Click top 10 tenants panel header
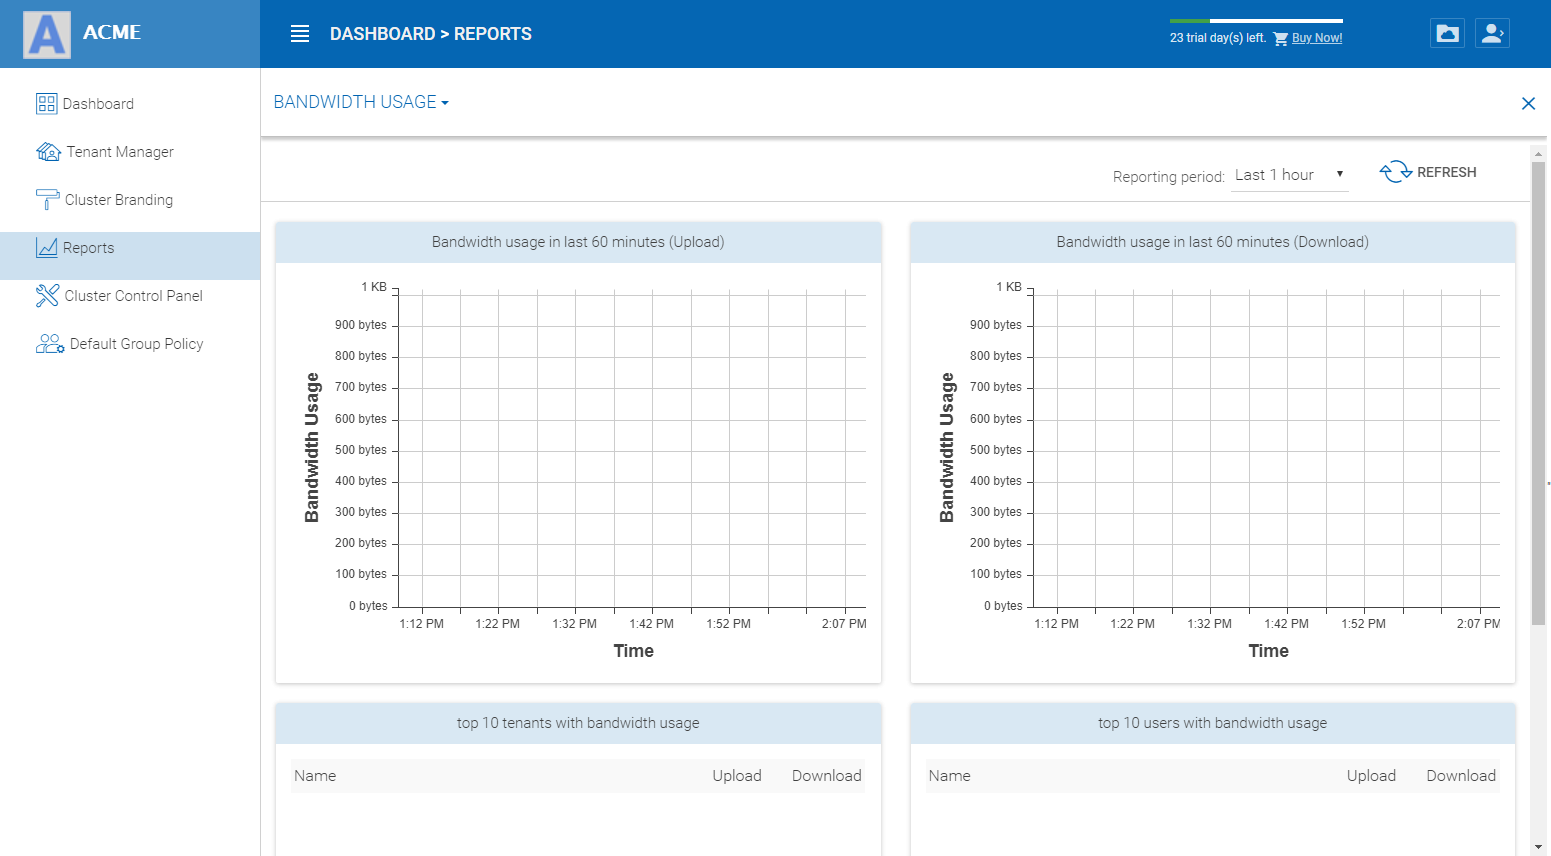This screenshot has height=856, width=1551. point(578,723)
